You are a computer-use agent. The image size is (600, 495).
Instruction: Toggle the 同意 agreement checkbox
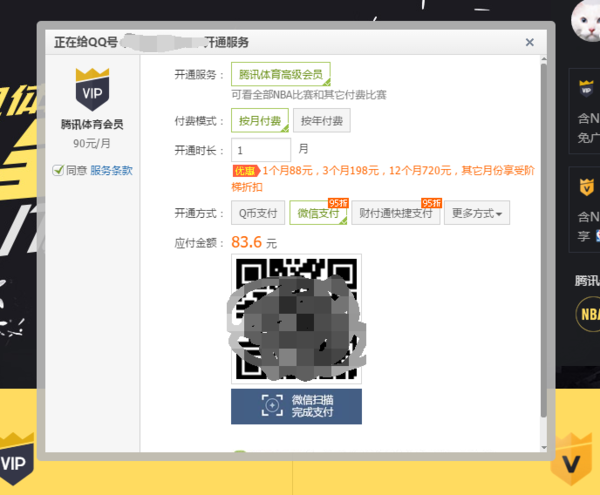pyautogui.click(x=58, y=170)
